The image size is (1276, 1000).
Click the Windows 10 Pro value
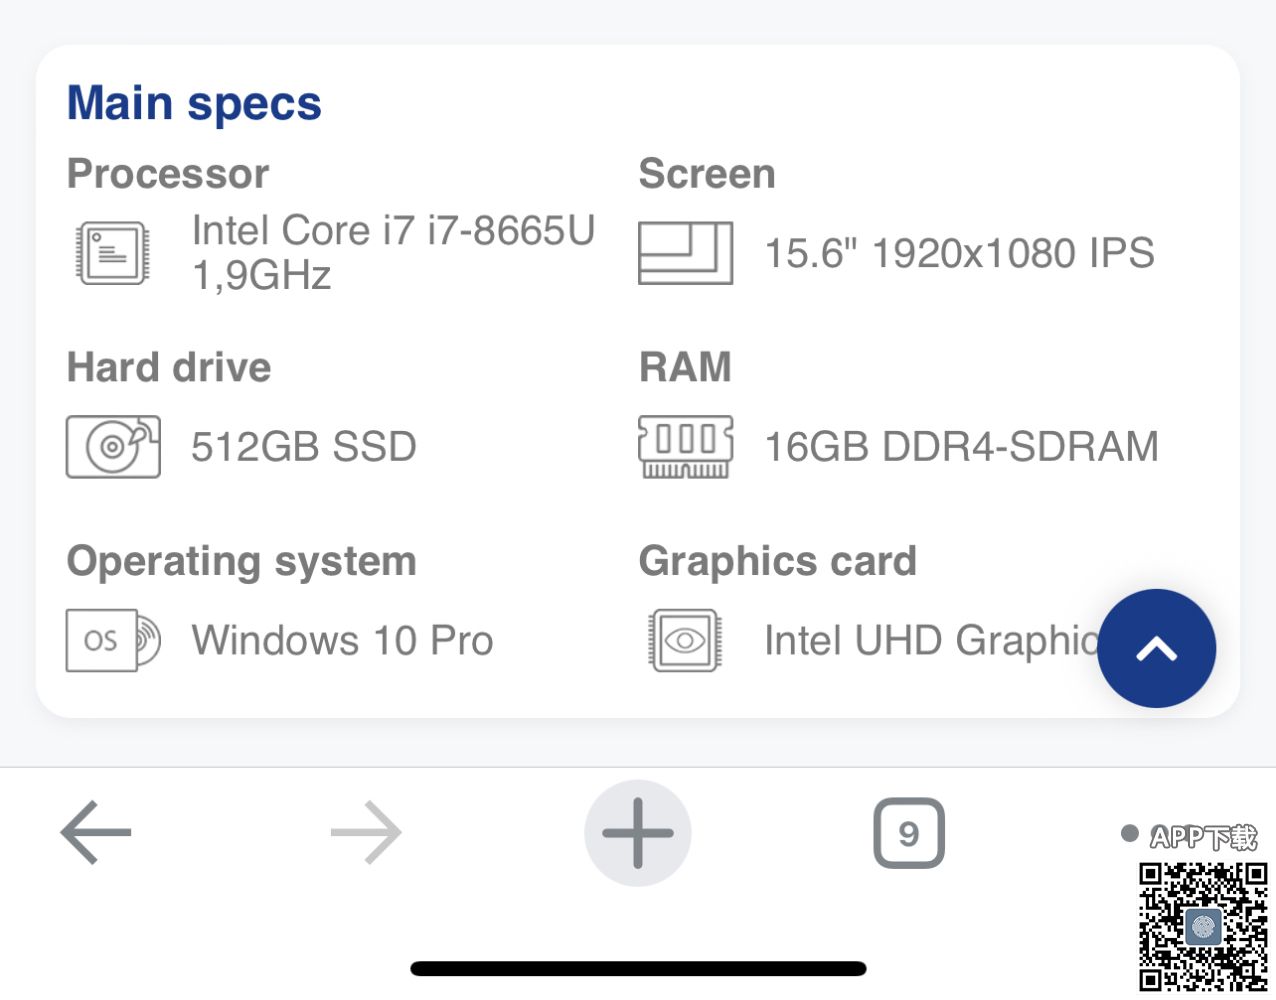(x=342, y=640)
